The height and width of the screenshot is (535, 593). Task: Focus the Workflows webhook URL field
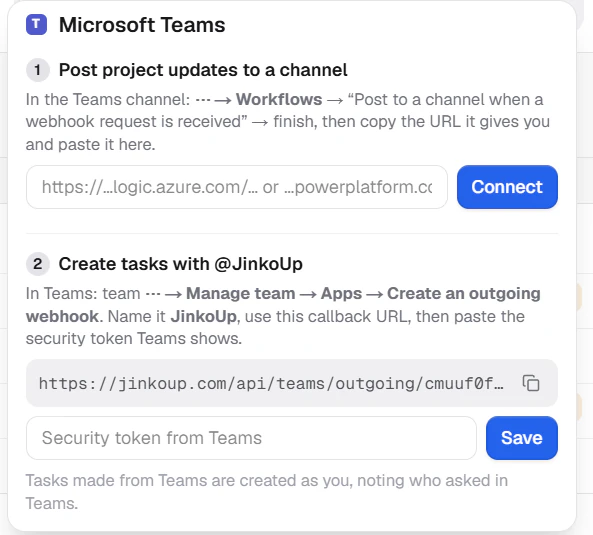tap(237, 187)
